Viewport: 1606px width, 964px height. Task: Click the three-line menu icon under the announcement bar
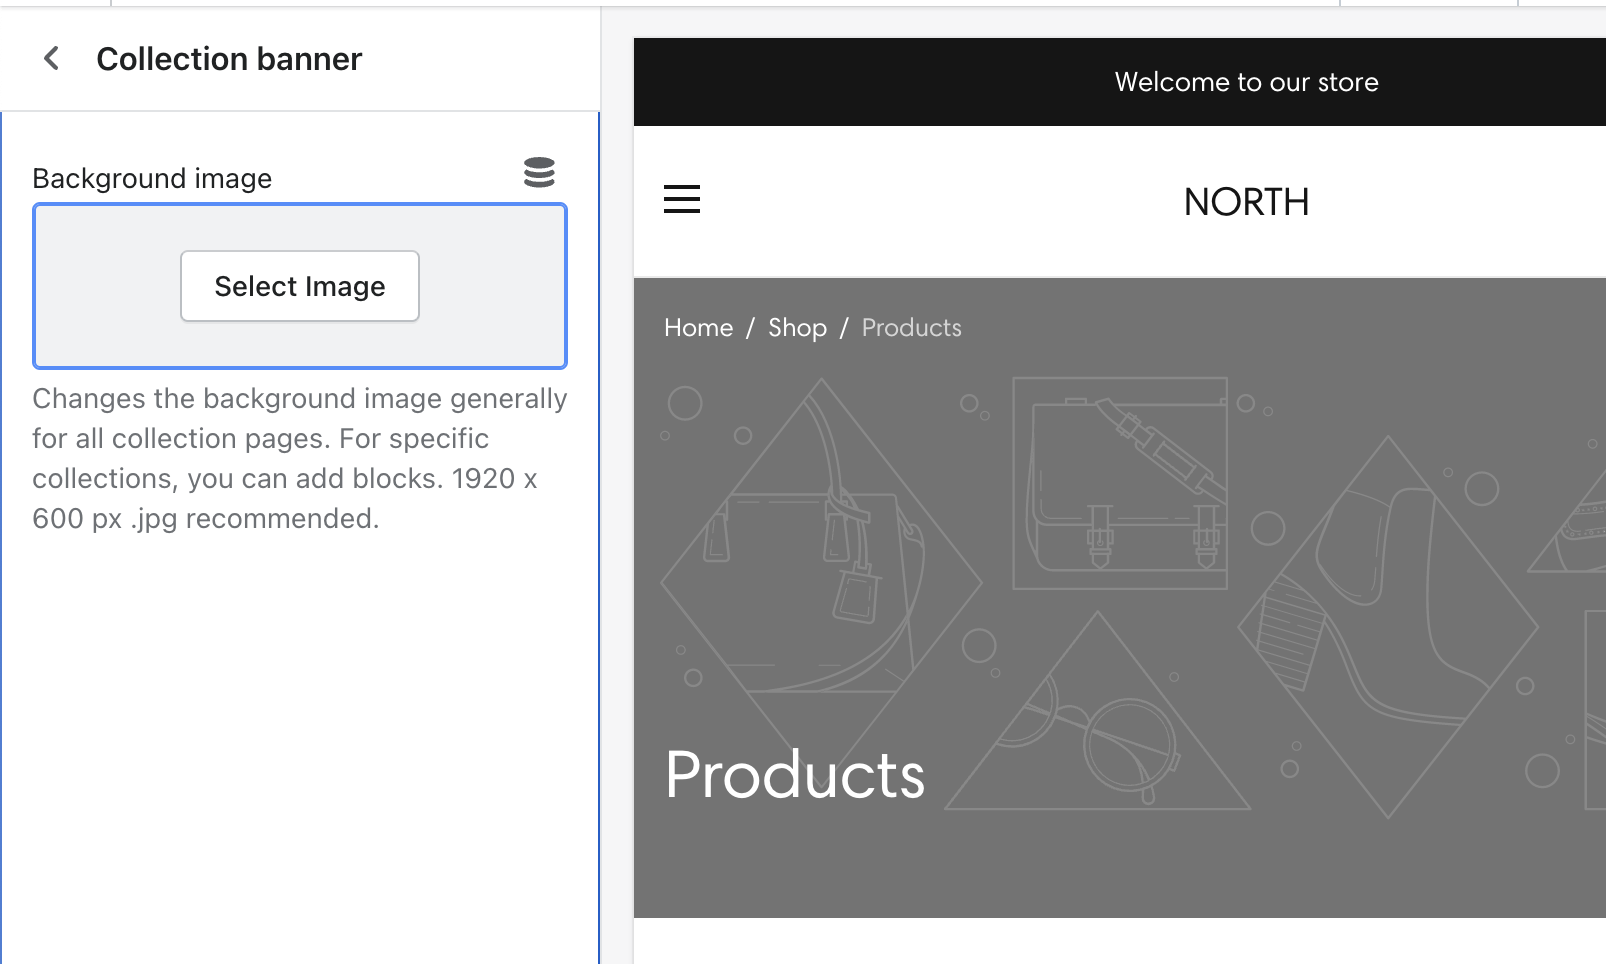click(682, 200)
